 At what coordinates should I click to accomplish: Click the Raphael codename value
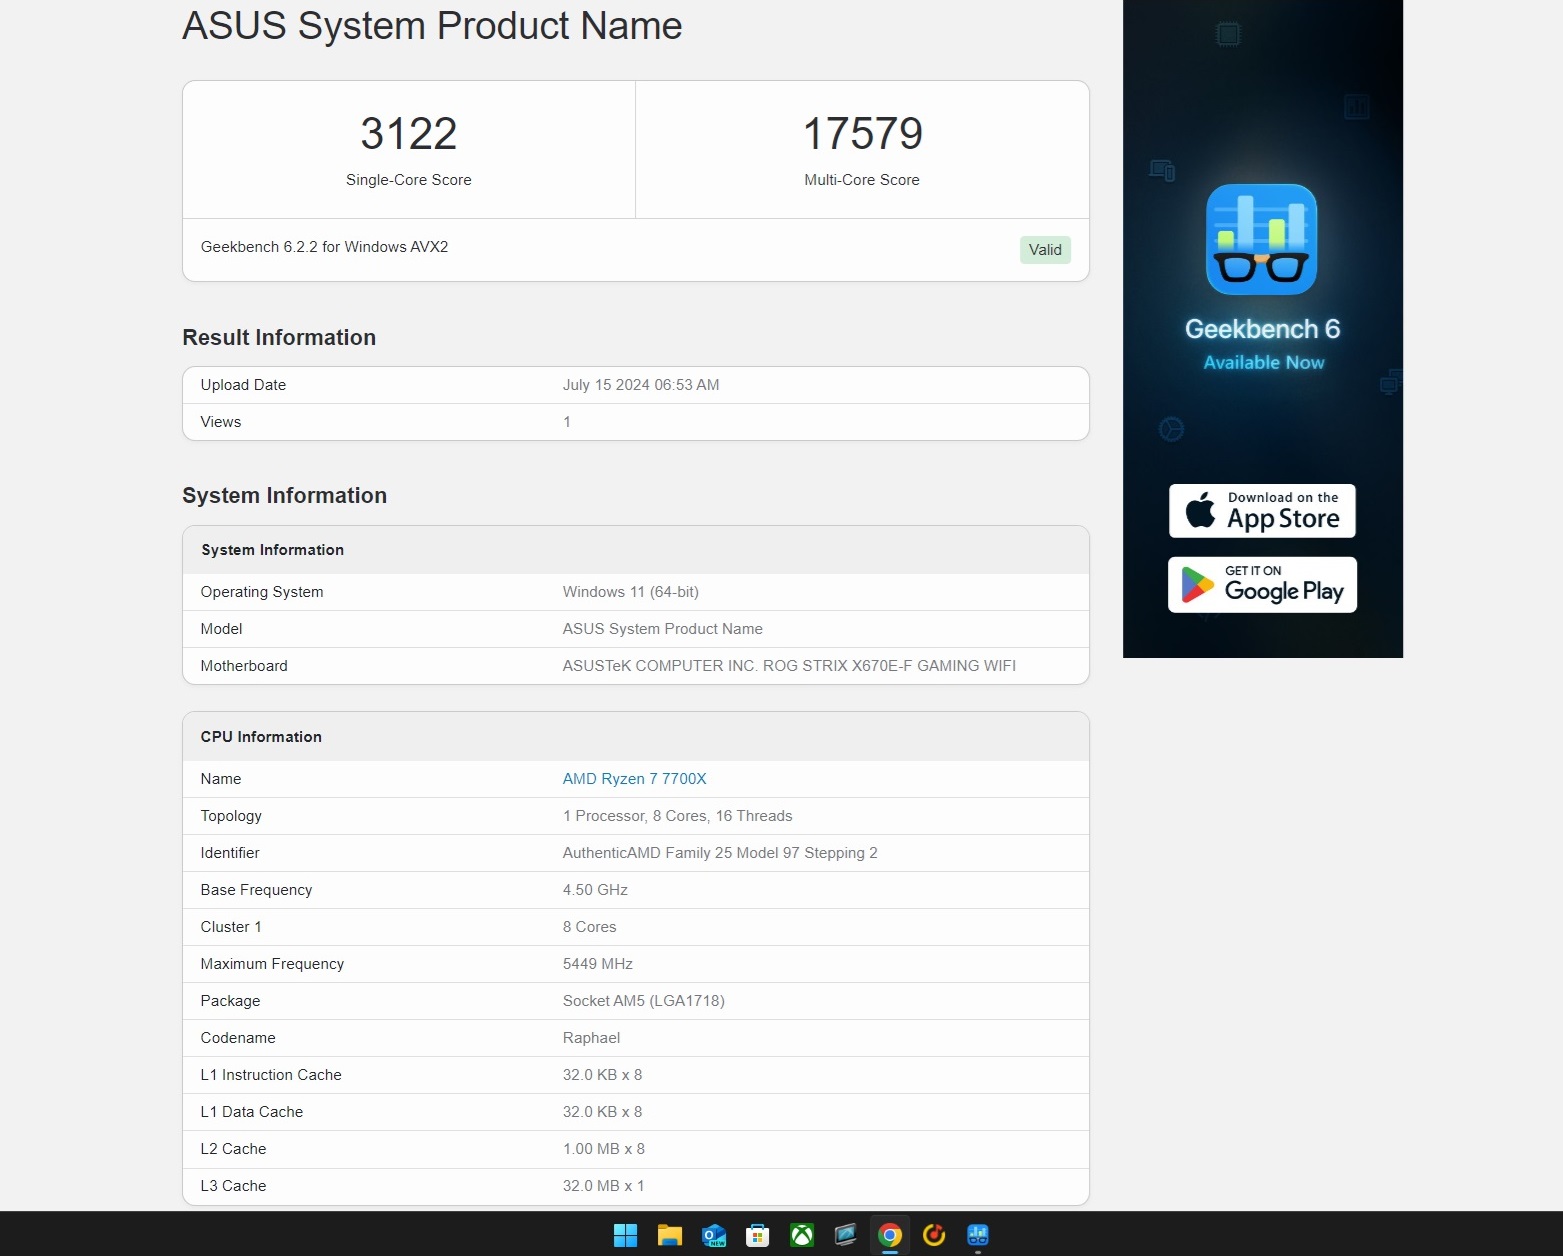(591, 1038)
